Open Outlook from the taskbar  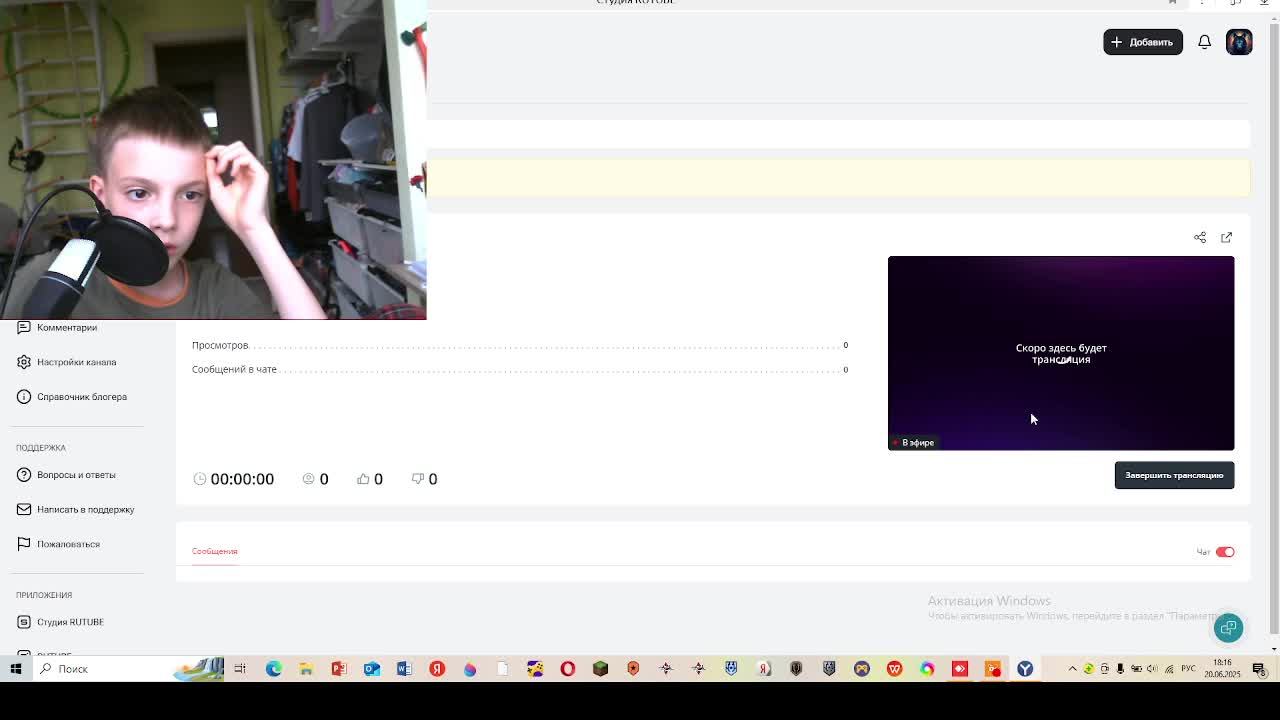click(x=372, y=669)
